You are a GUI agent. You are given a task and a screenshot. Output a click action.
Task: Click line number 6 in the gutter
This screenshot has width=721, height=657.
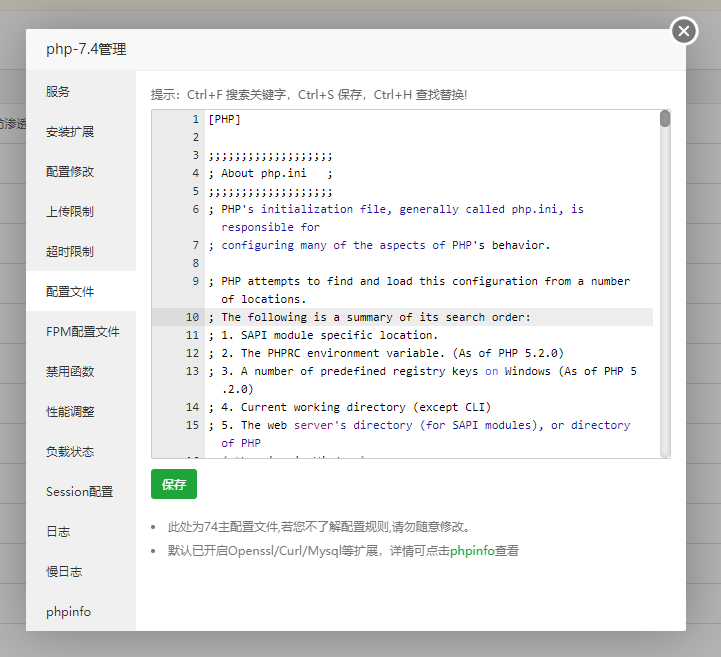[x=195, y=209]
